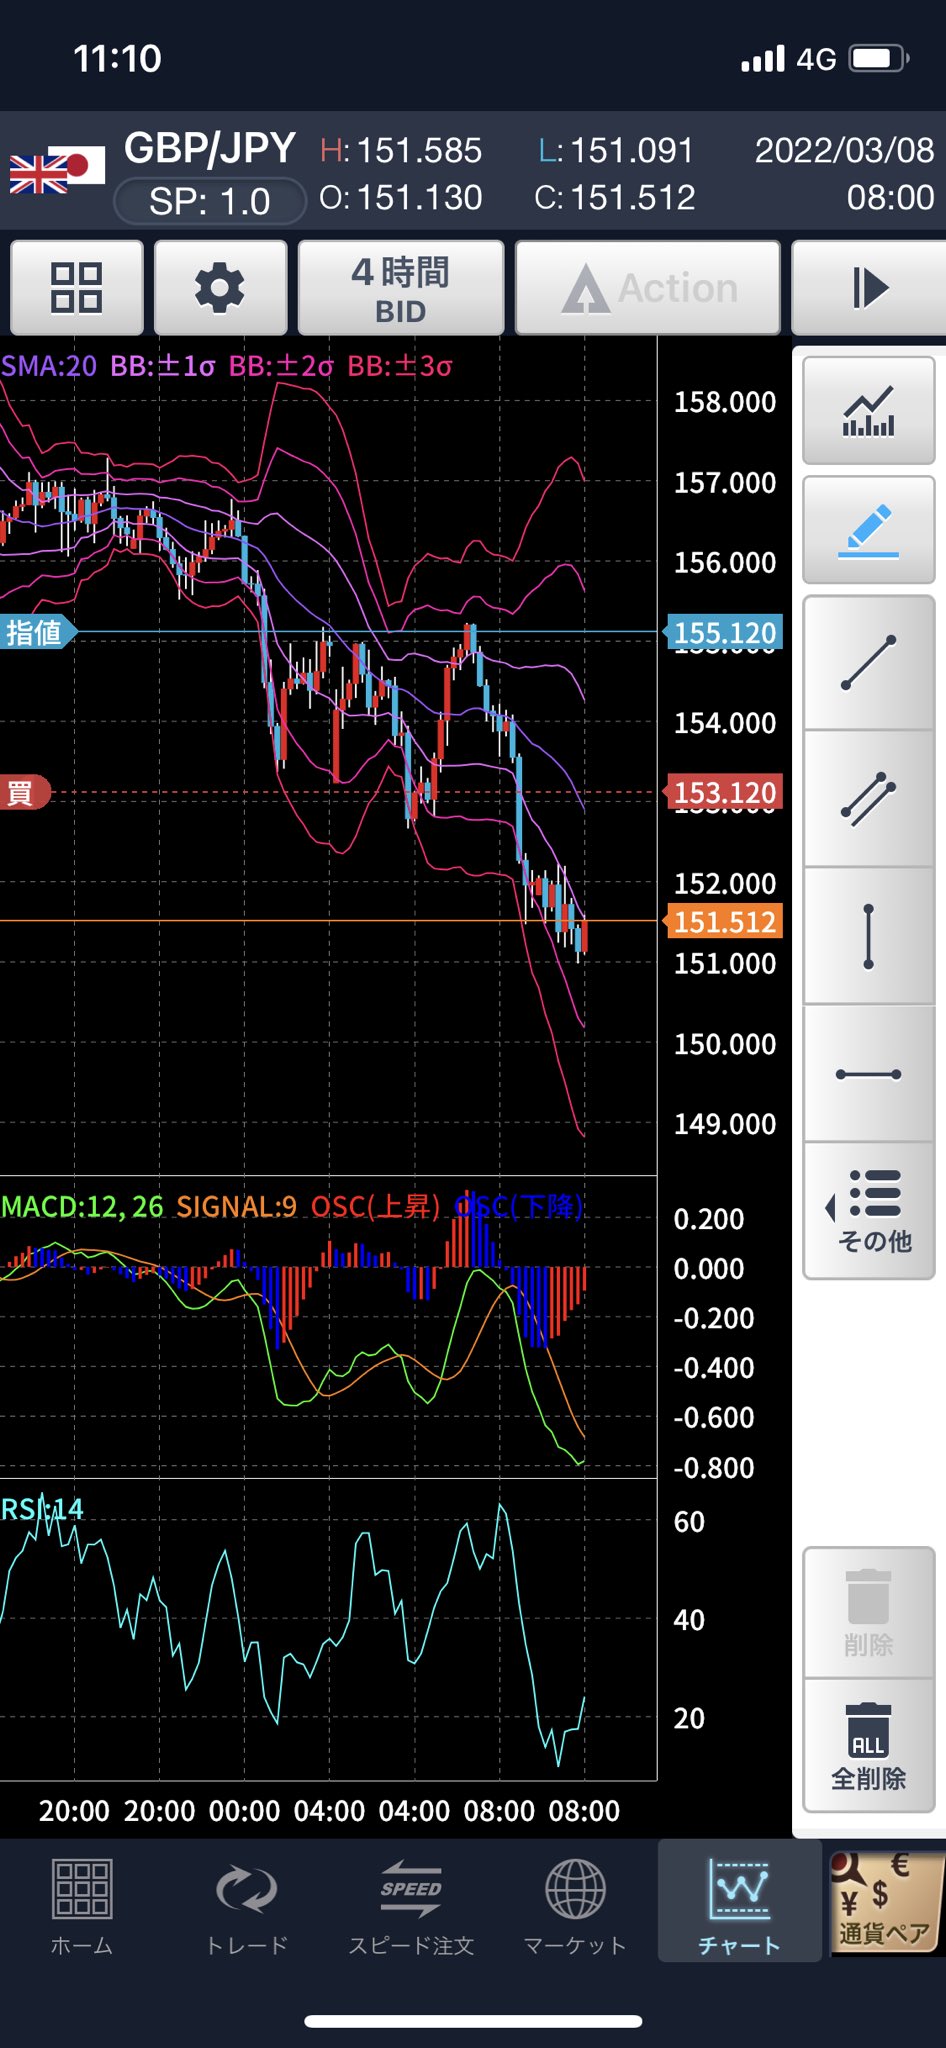This screenshot has width=946, height=2048.
Task: Tap the close price C: 151.512
Action: pyautogui.click(x=615, y=197)
